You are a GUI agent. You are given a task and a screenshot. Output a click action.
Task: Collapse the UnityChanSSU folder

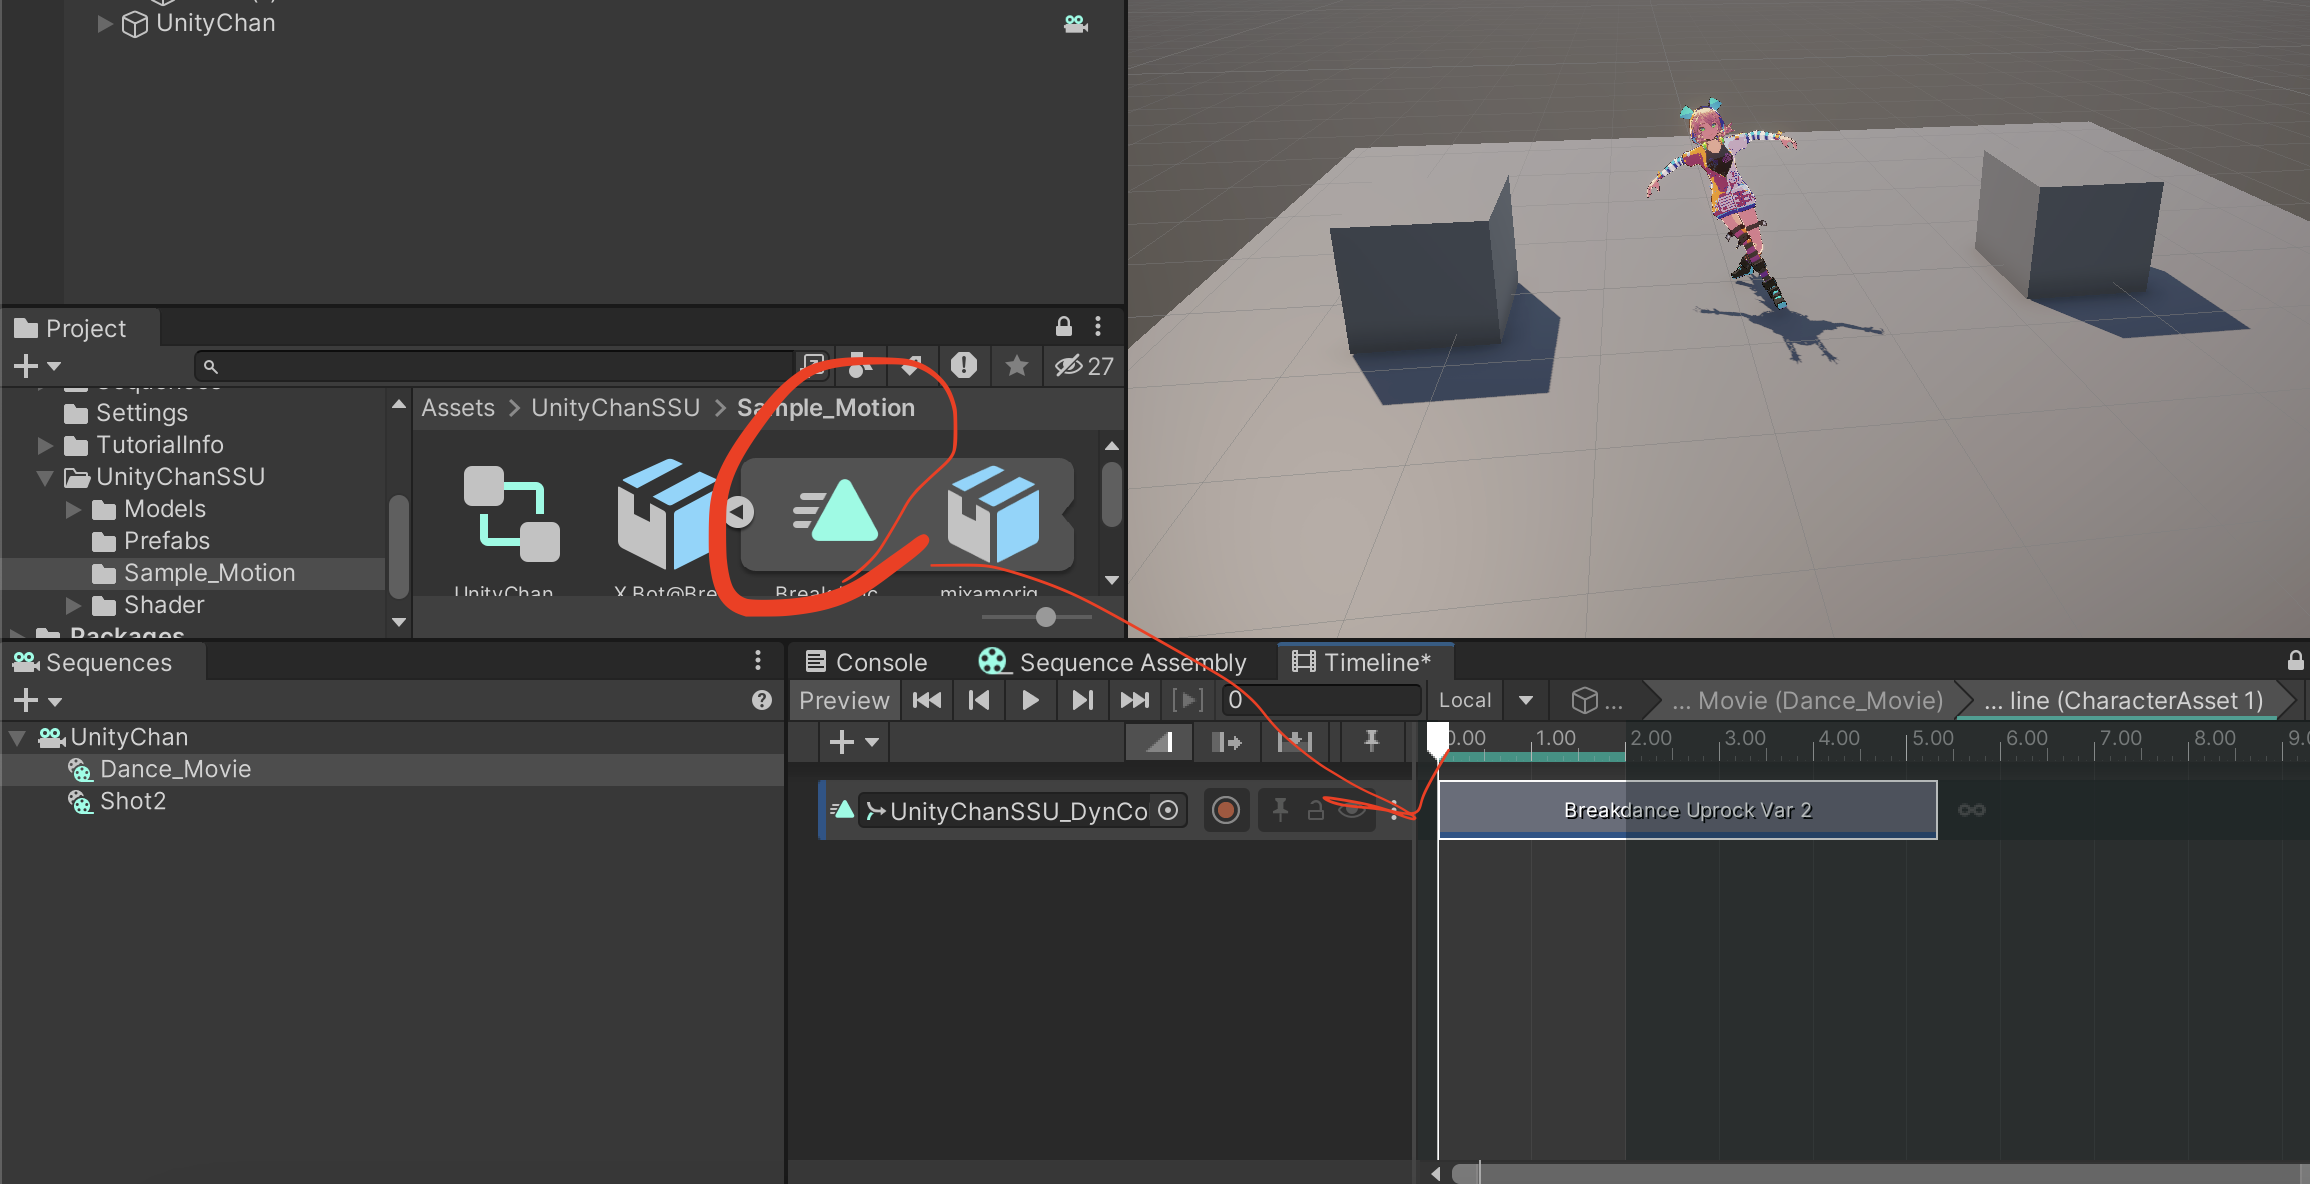(45, 477)
